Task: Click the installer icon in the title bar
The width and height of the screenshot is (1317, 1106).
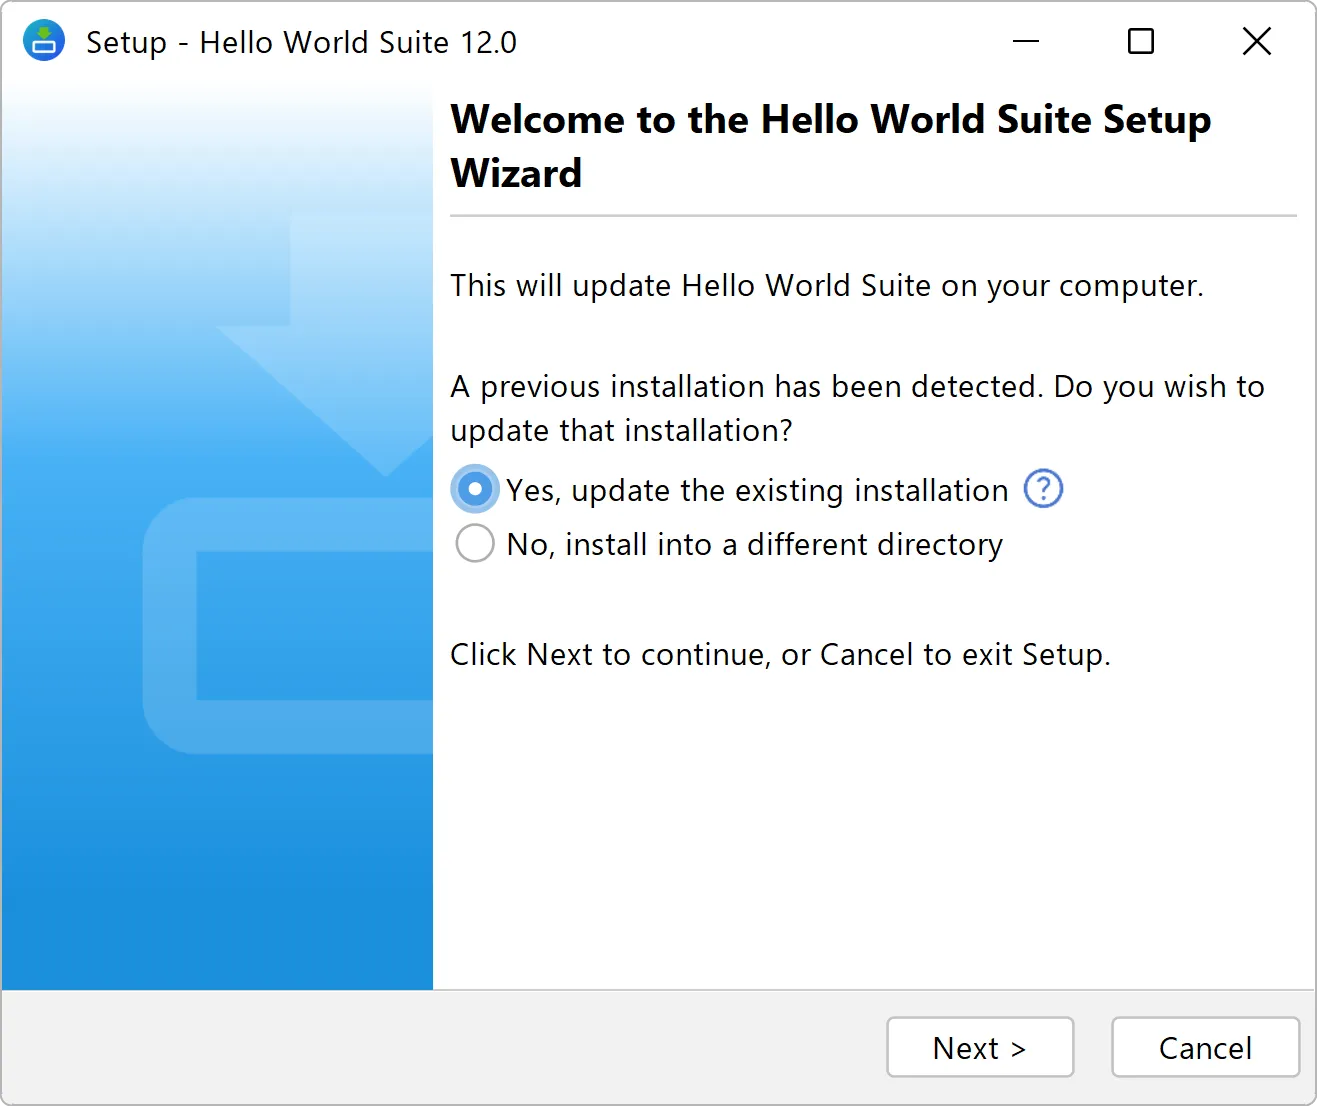Action: 44,41
